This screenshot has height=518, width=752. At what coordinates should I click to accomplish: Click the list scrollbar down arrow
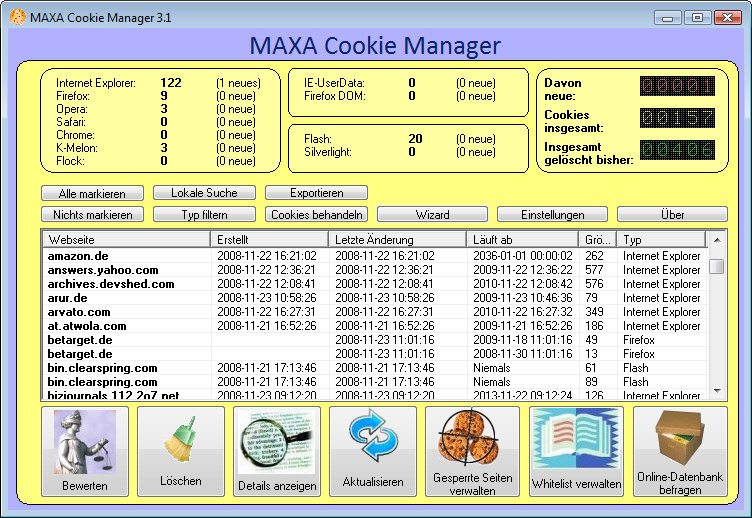coord(717,391)
